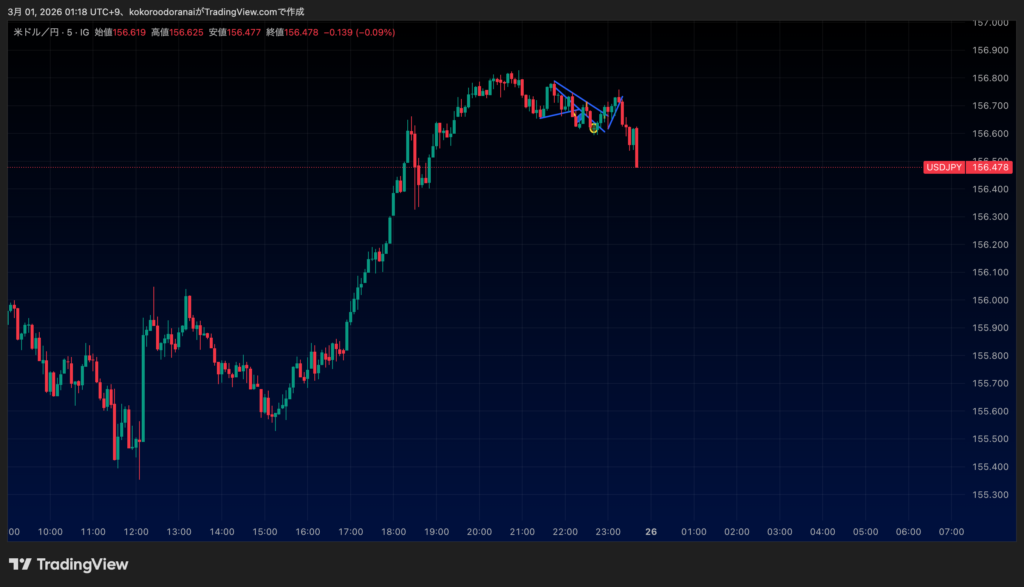This screenshot has width=1024, height=587.
Task: Click the yellow circle marker on chart
Action: coord(594,128)
